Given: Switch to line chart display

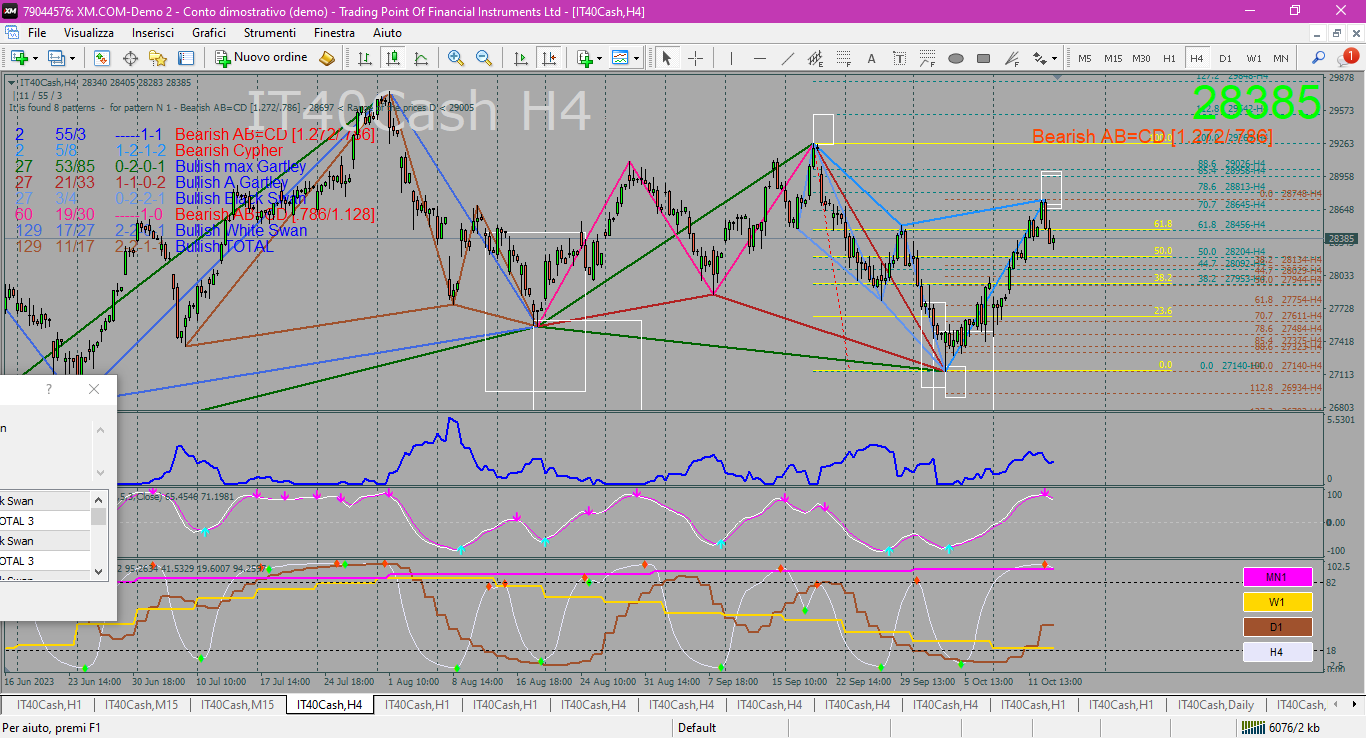Looking at the screenshot, I should 421,58.
